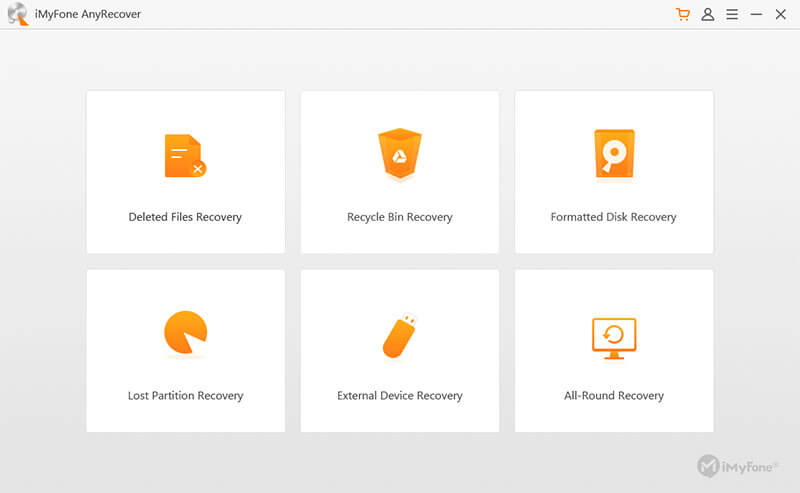Close the AnyRecover window
800x493 pixels.
781,14
